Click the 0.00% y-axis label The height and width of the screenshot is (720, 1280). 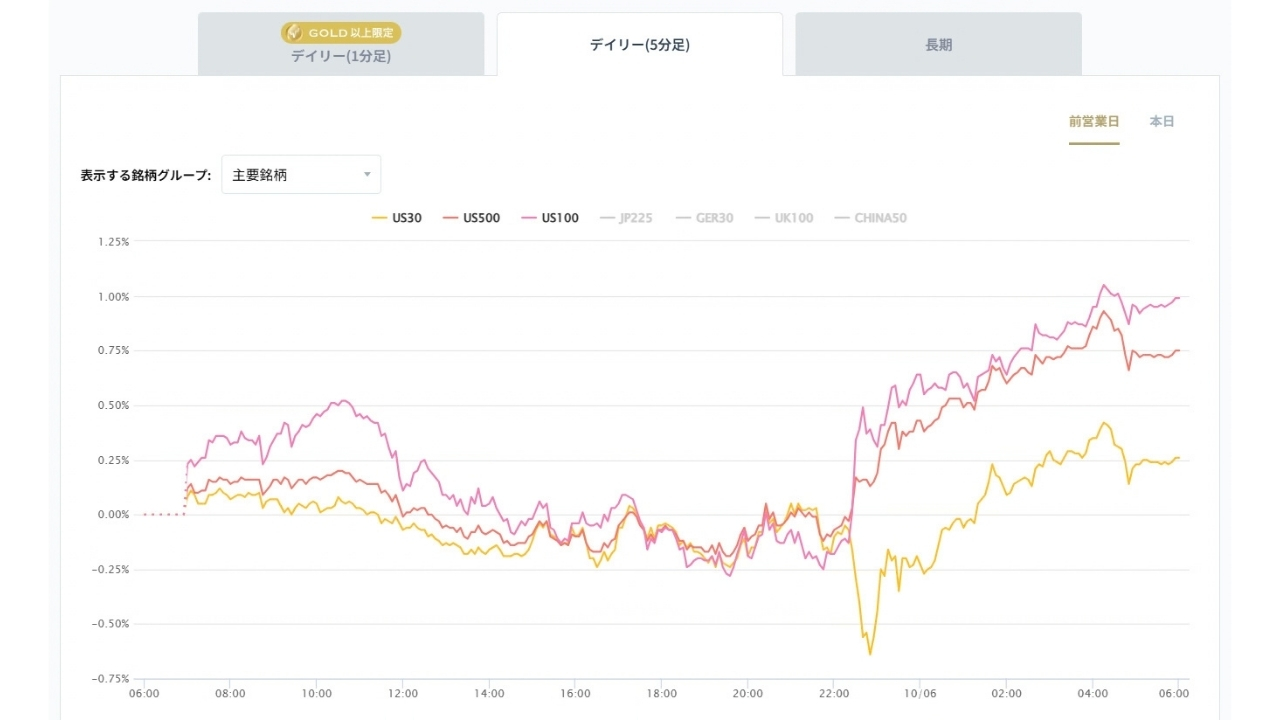(113, 515)
